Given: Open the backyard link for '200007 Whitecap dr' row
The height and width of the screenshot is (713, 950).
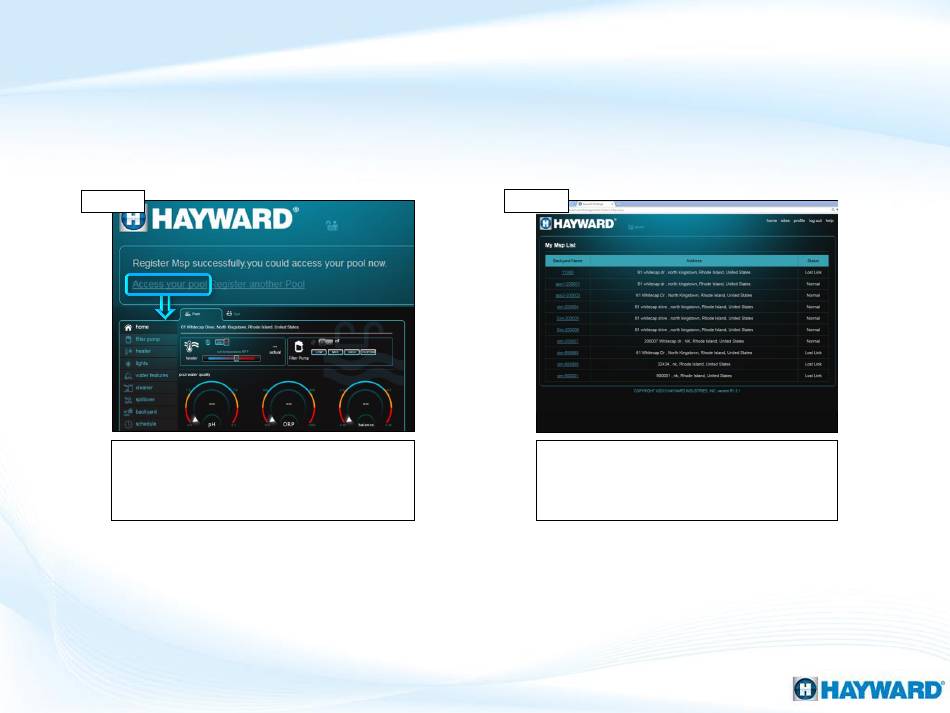Looking at the screenshot, I should coord(568,341).
